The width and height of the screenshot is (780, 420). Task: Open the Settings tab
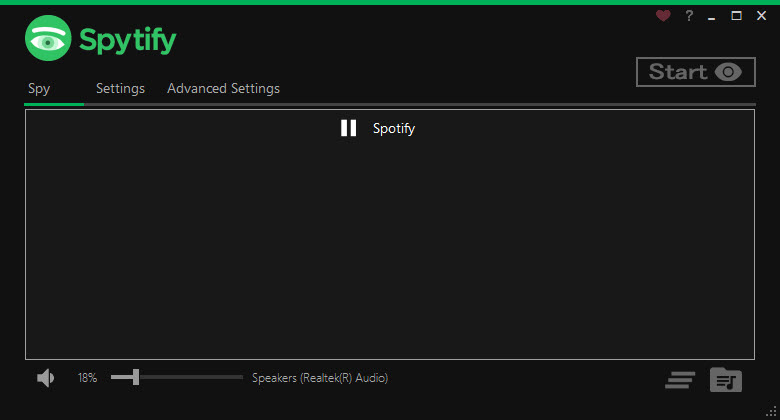pyautogui.click(x=120, y=89)
